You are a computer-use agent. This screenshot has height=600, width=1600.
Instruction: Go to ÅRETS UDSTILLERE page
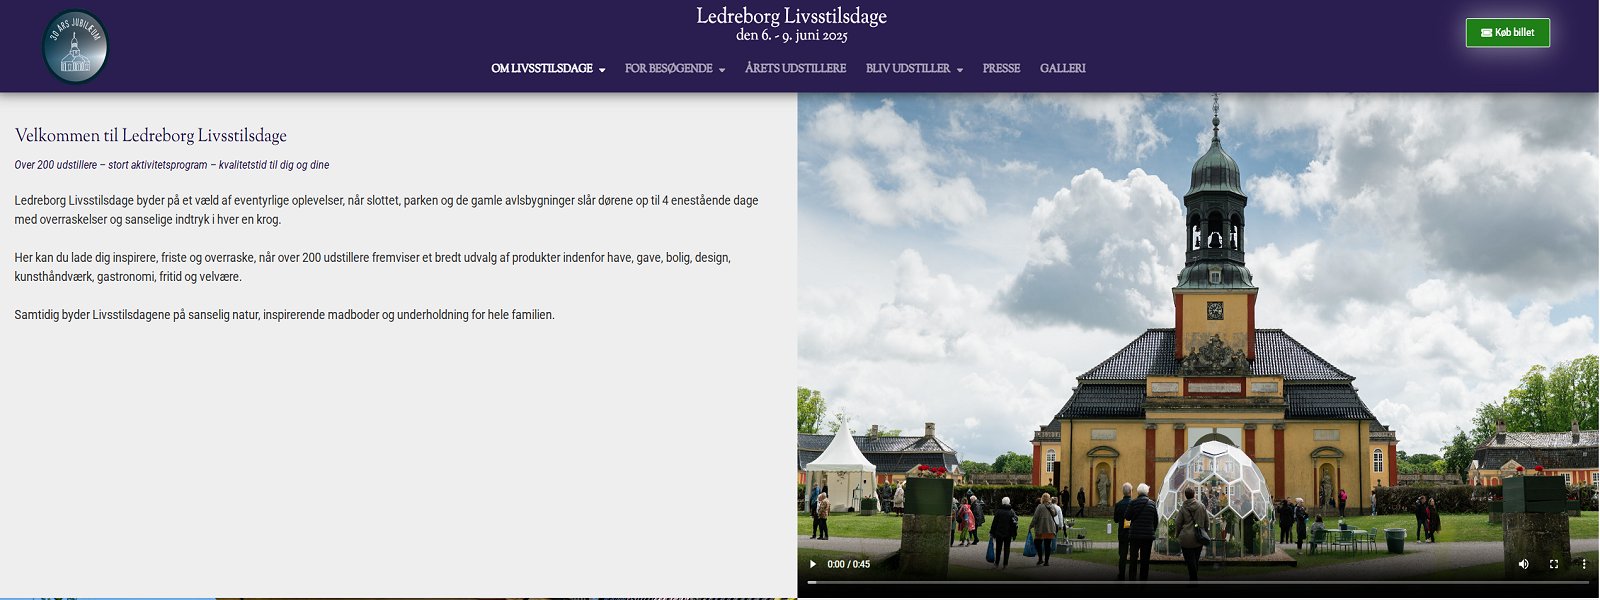tap(795, 69)
